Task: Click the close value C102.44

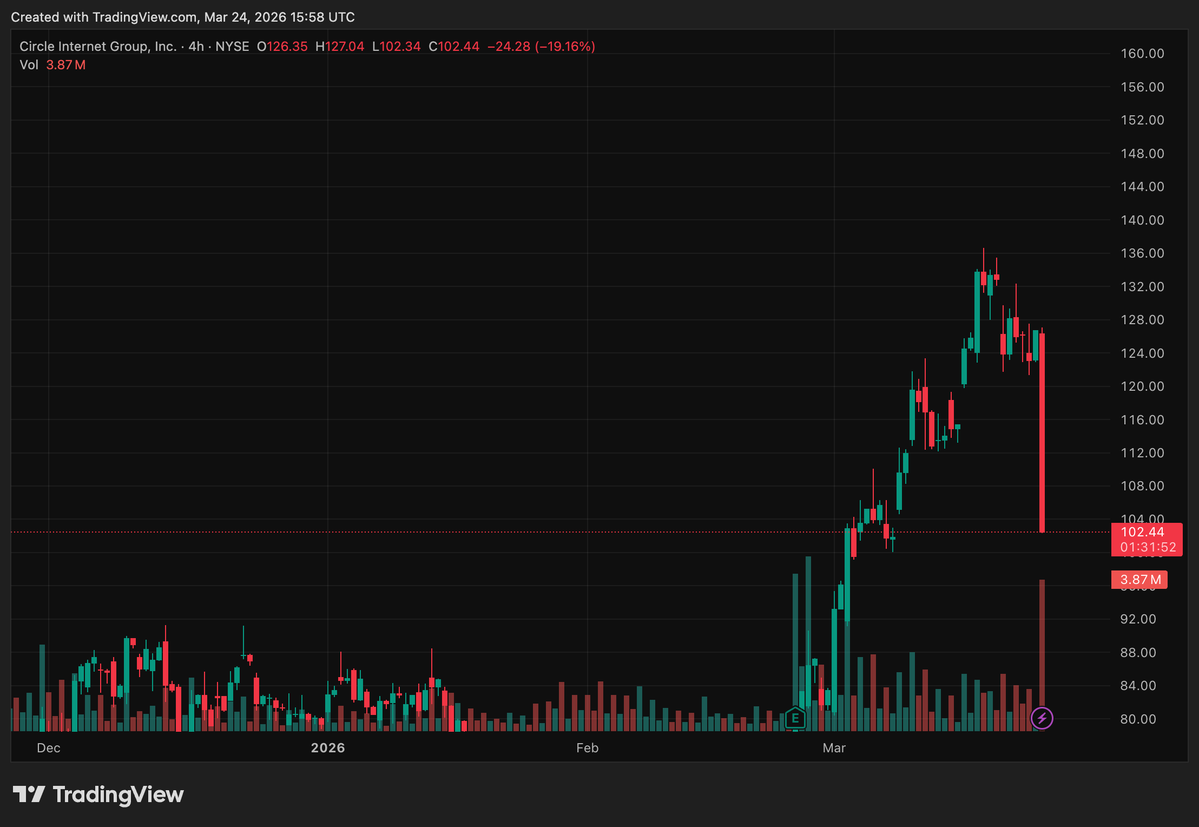Action: click(453, 47)
